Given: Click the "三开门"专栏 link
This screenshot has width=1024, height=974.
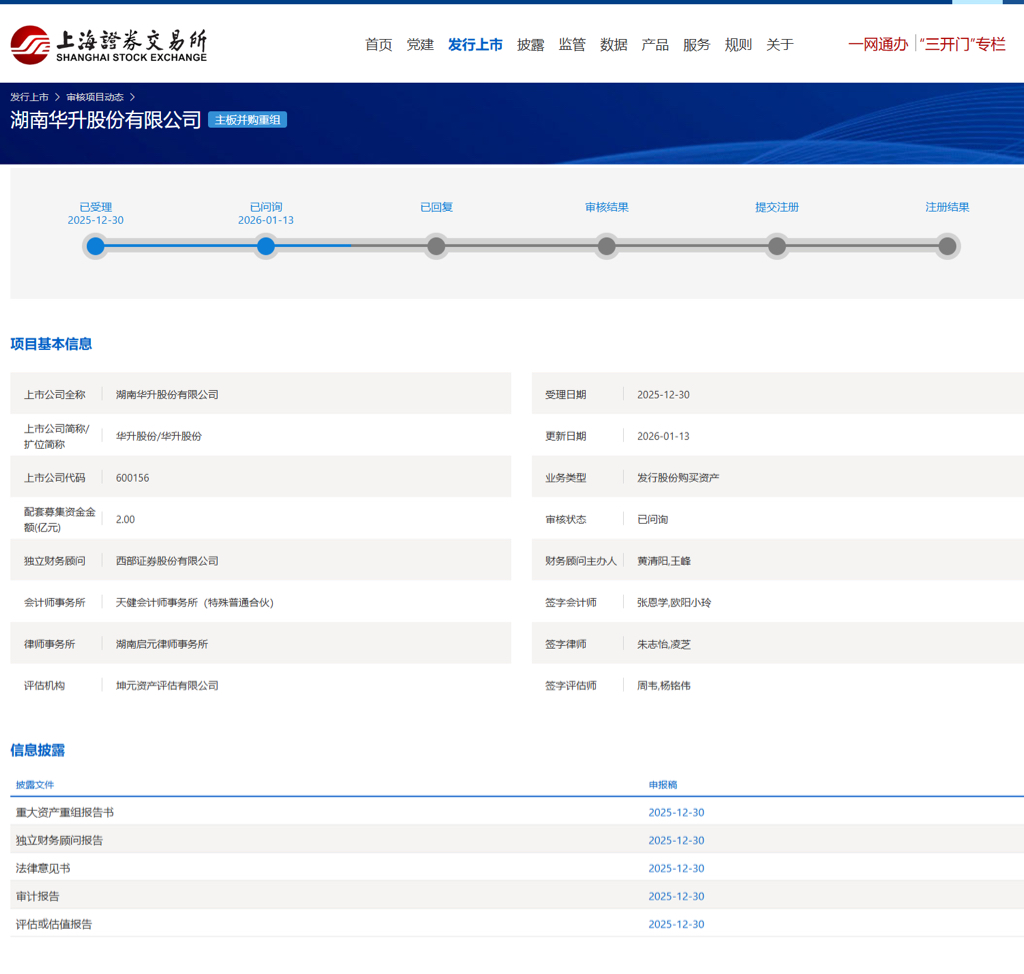Looking at the screenshot, I should point(962,45).
